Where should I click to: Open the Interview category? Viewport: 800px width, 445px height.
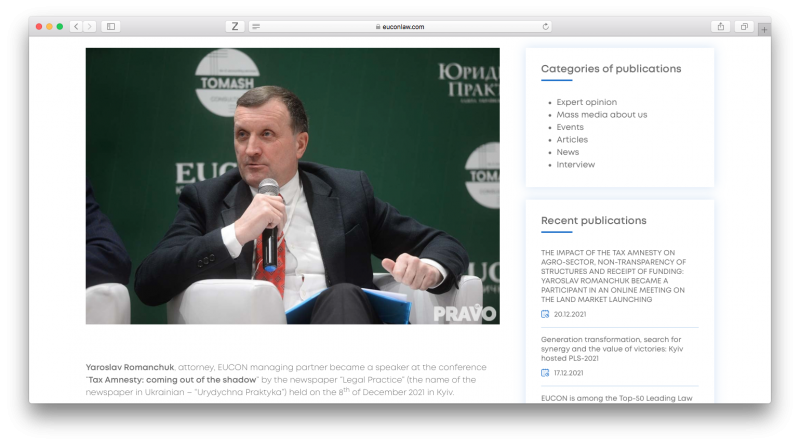coord(576,164)
